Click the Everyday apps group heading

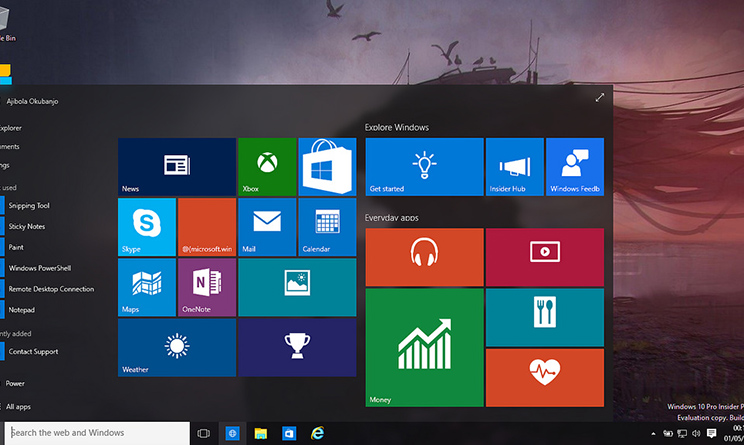tap(391, 218)
